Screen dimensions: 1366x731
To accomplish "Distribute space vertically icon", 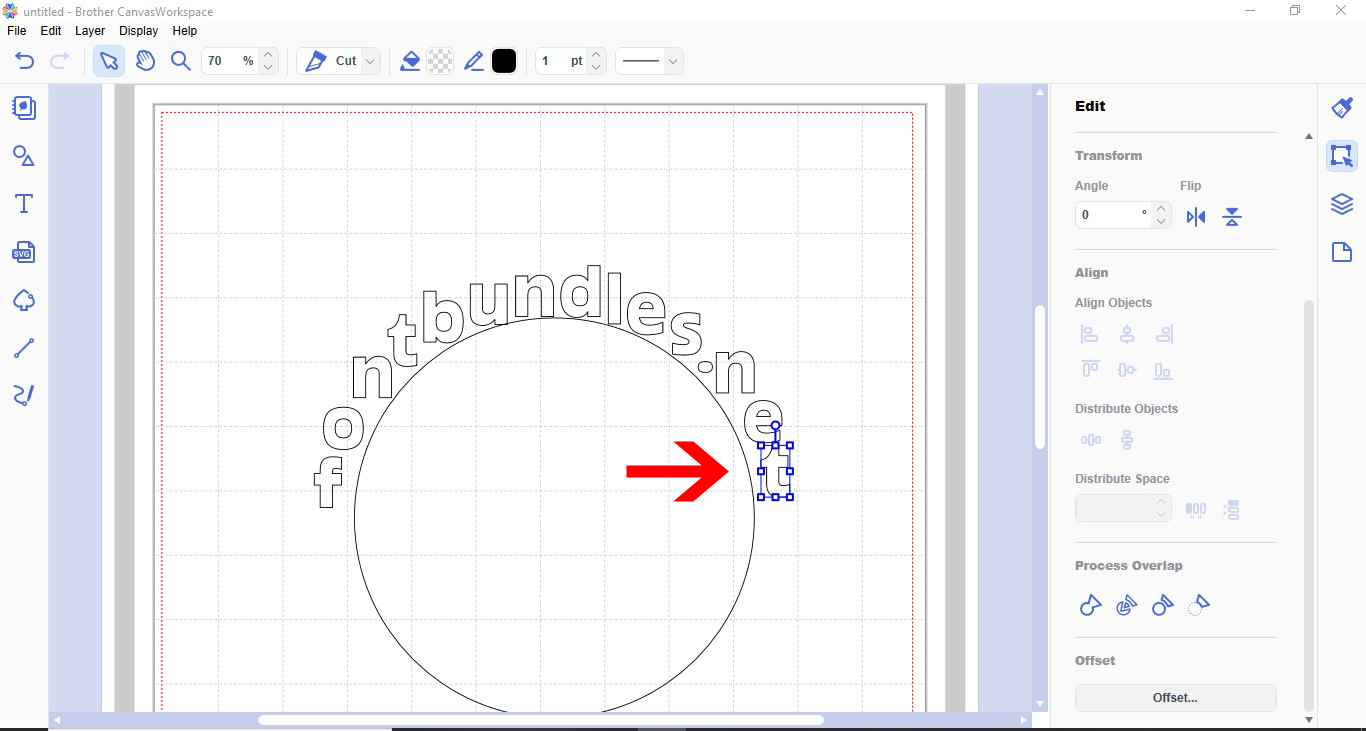I will tap(1232, 510).
